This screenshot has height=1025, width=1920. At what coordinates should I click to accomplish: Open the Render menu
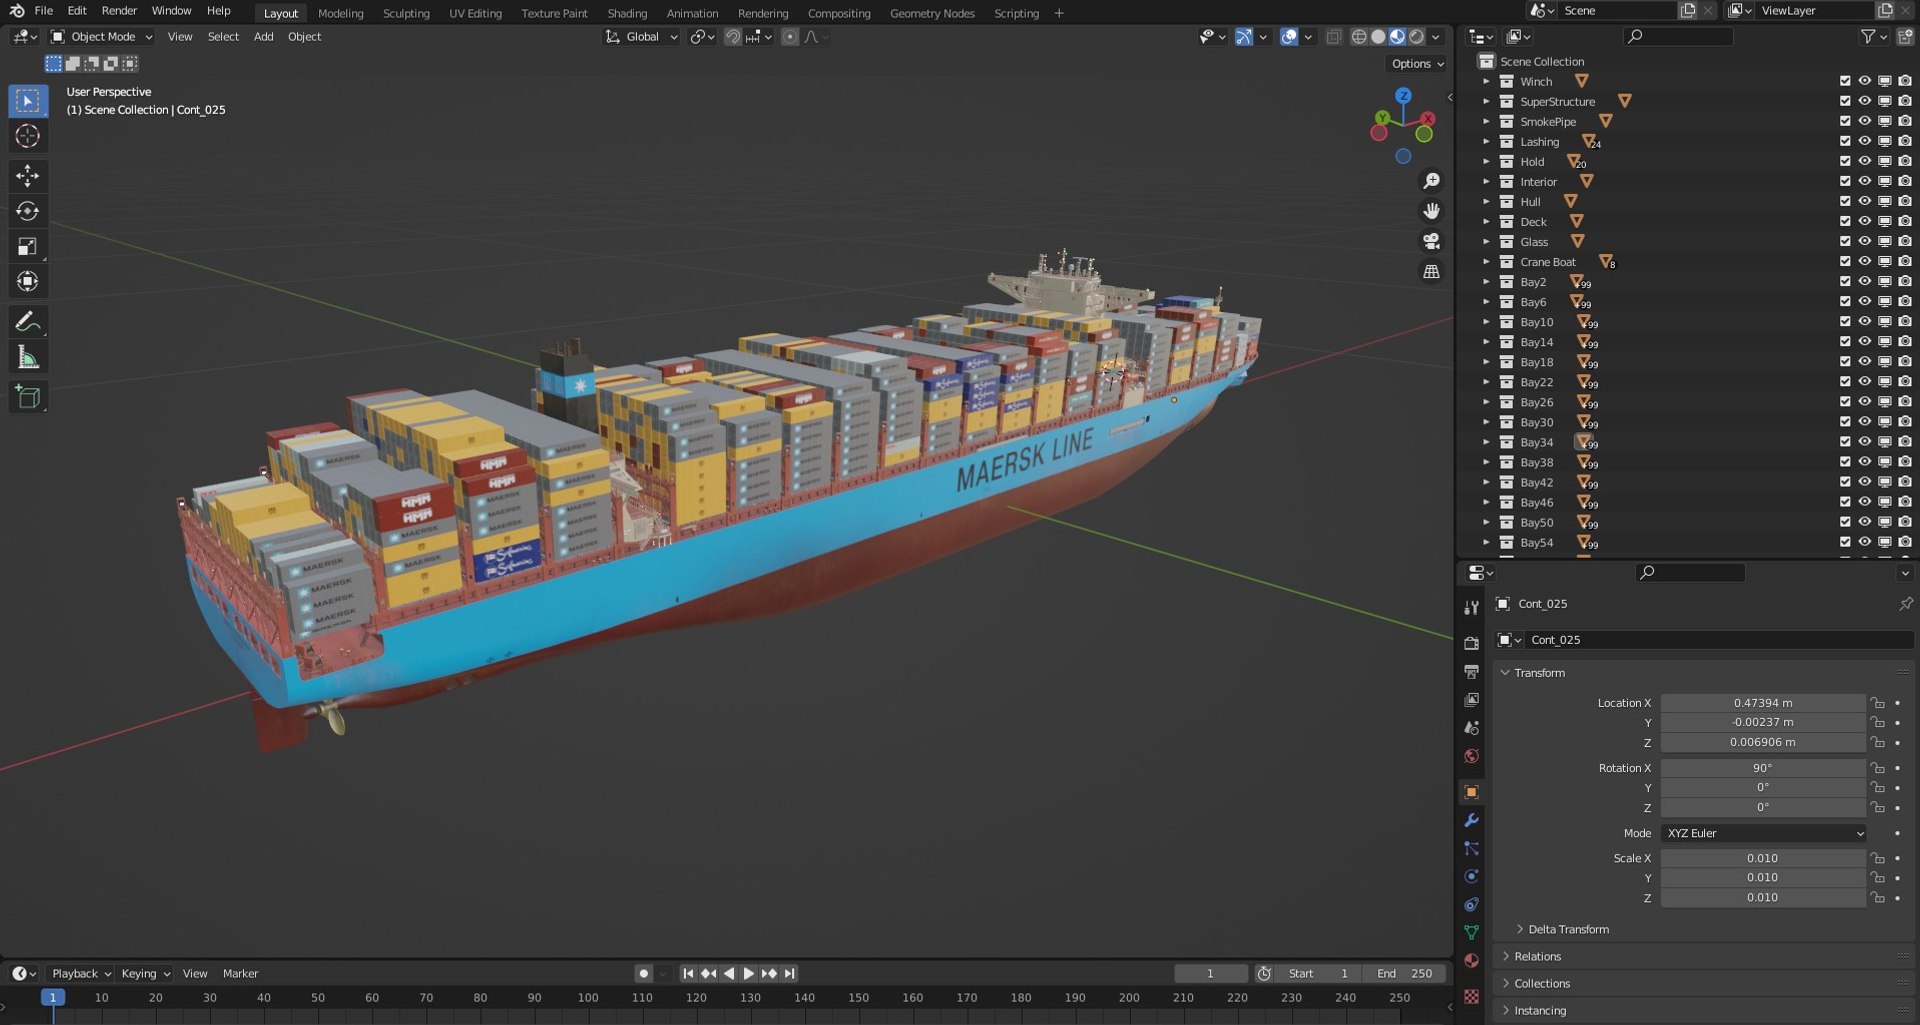119,11
